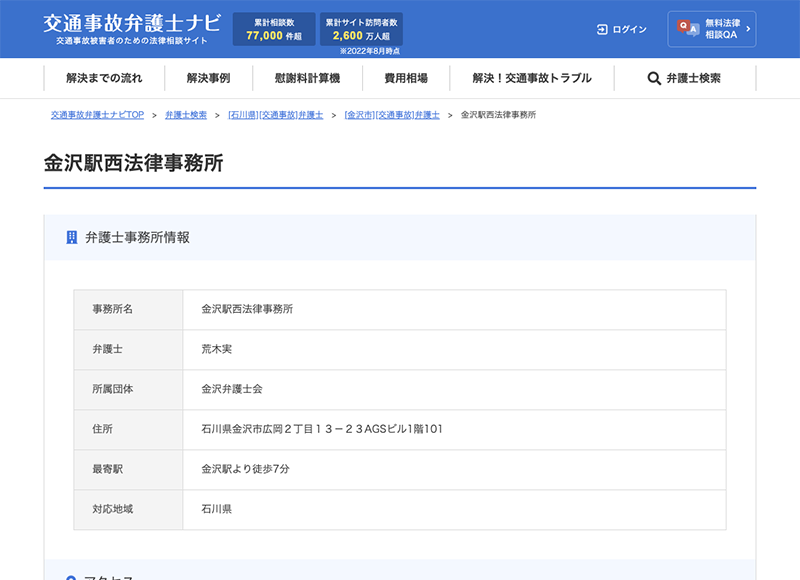Open 解決！交通事故トラブル menu item

click(x=532, y=78)
